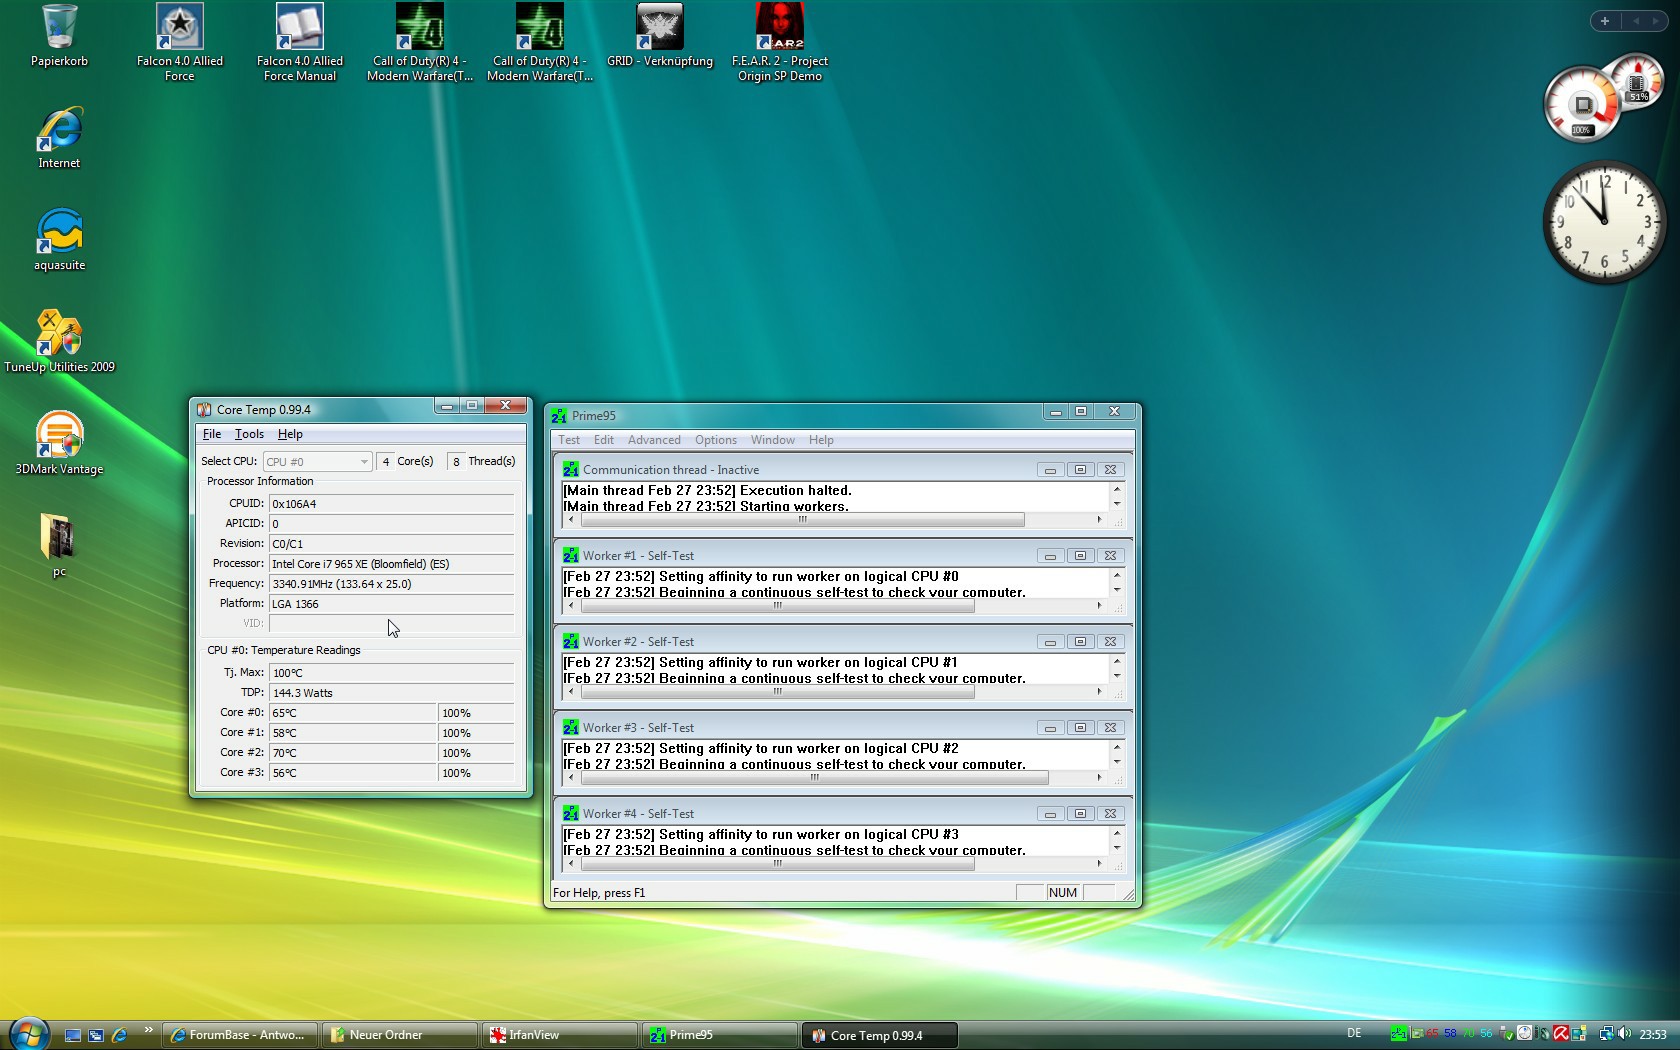This screenshot has width=1680, height=1050.
Task: Click the Worker #3 horizontal scrollbar thumb
Action: pyautogui.click(x=814, y=778)
